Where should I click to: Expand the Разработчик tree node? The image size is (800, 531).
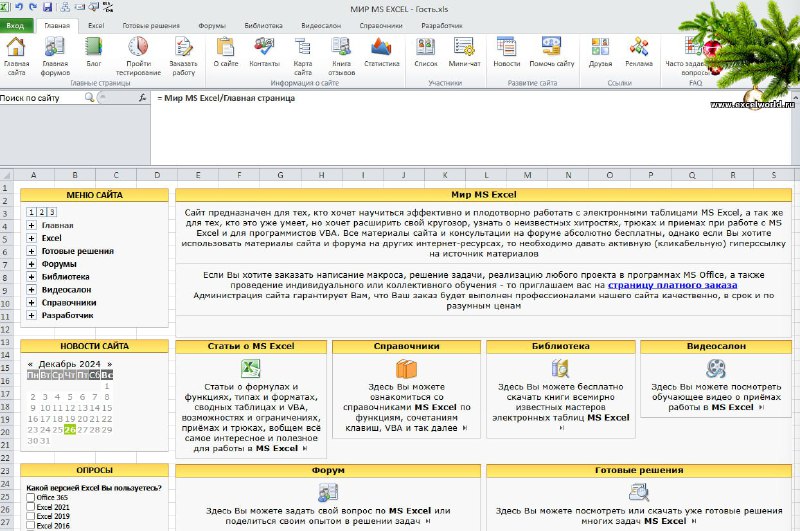click(x=32, y=315)
